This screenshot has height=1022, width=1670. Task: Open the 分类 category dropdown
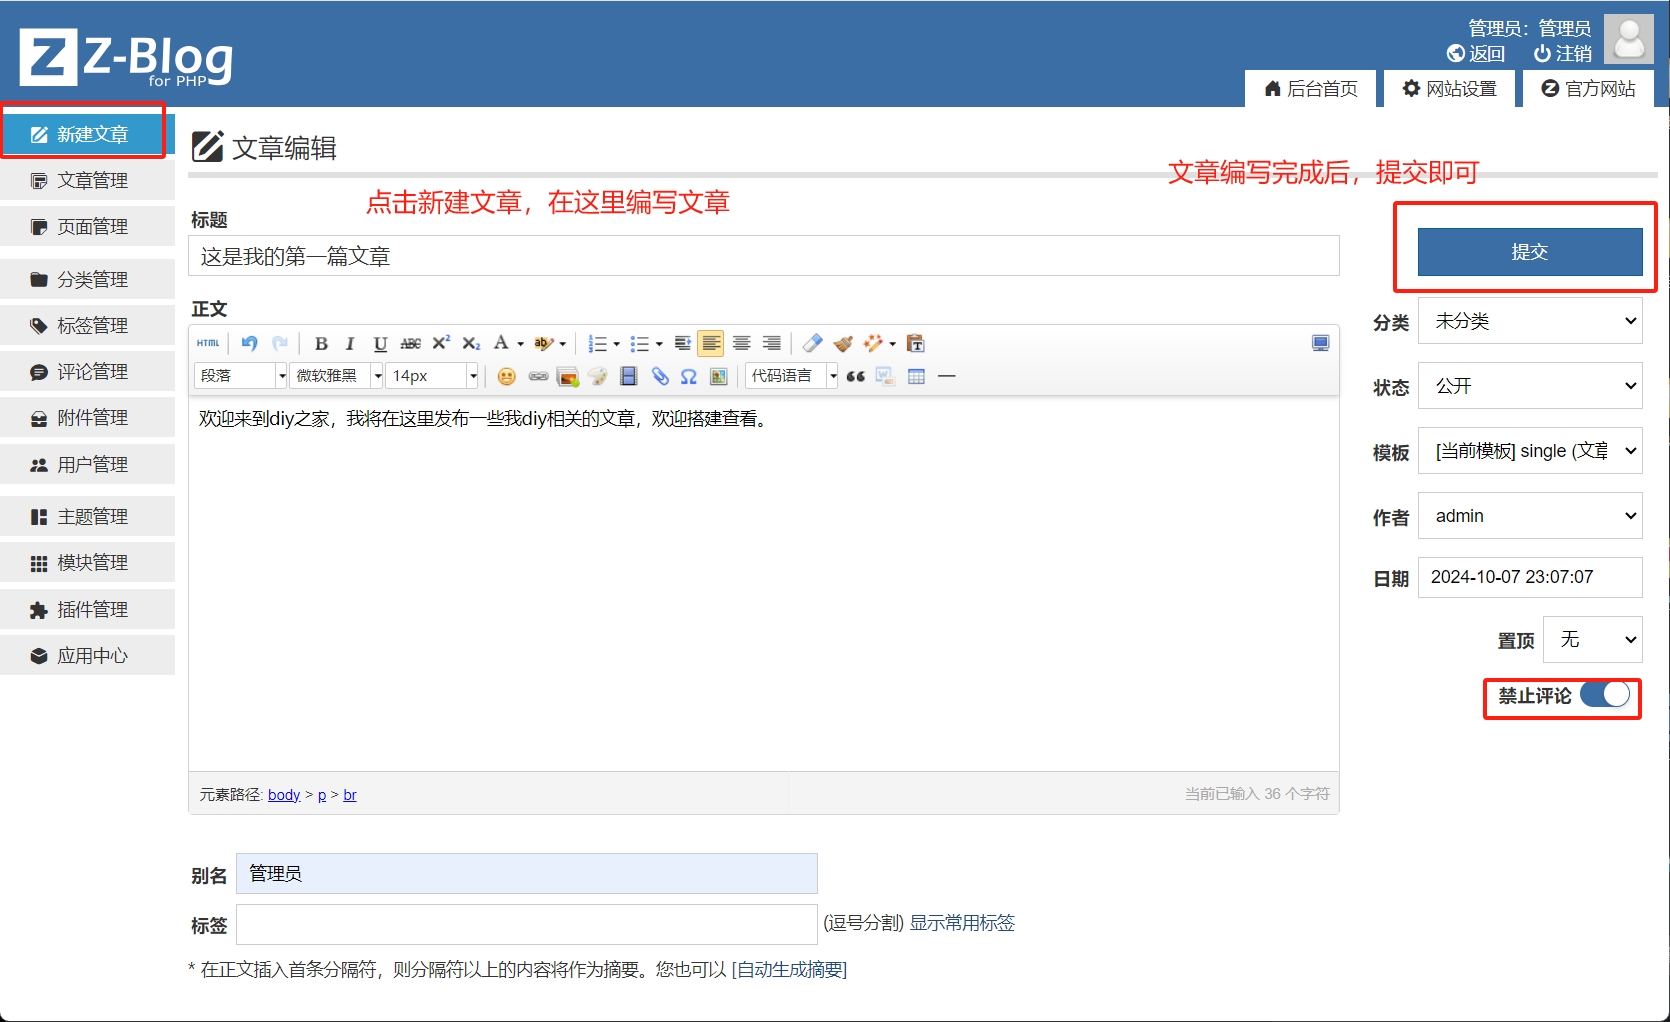[x=1529, y=320]
